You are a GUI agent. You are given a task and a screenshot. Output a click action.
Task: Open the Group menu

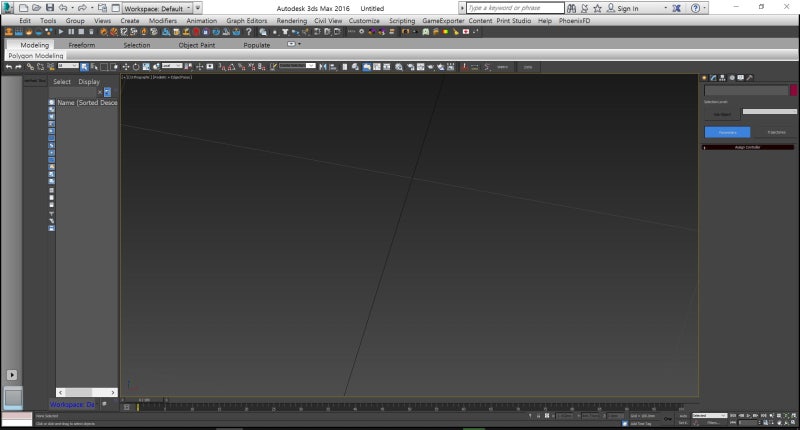(x=75, y=20)
